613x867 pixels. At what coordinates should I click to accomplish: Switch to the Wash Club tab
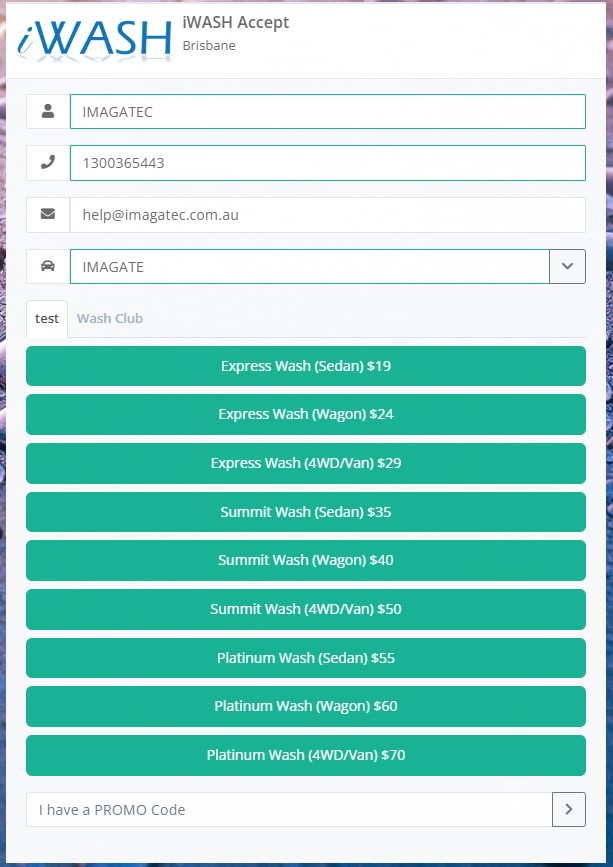(110, 319)
